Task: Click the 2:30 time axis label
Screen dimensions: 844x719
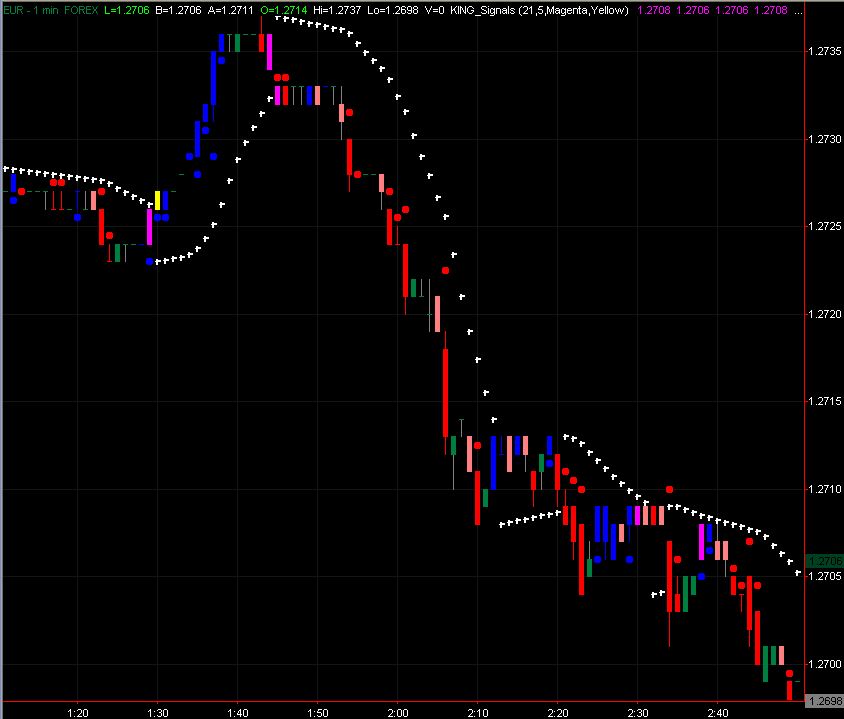Action: tap(638, 713)
